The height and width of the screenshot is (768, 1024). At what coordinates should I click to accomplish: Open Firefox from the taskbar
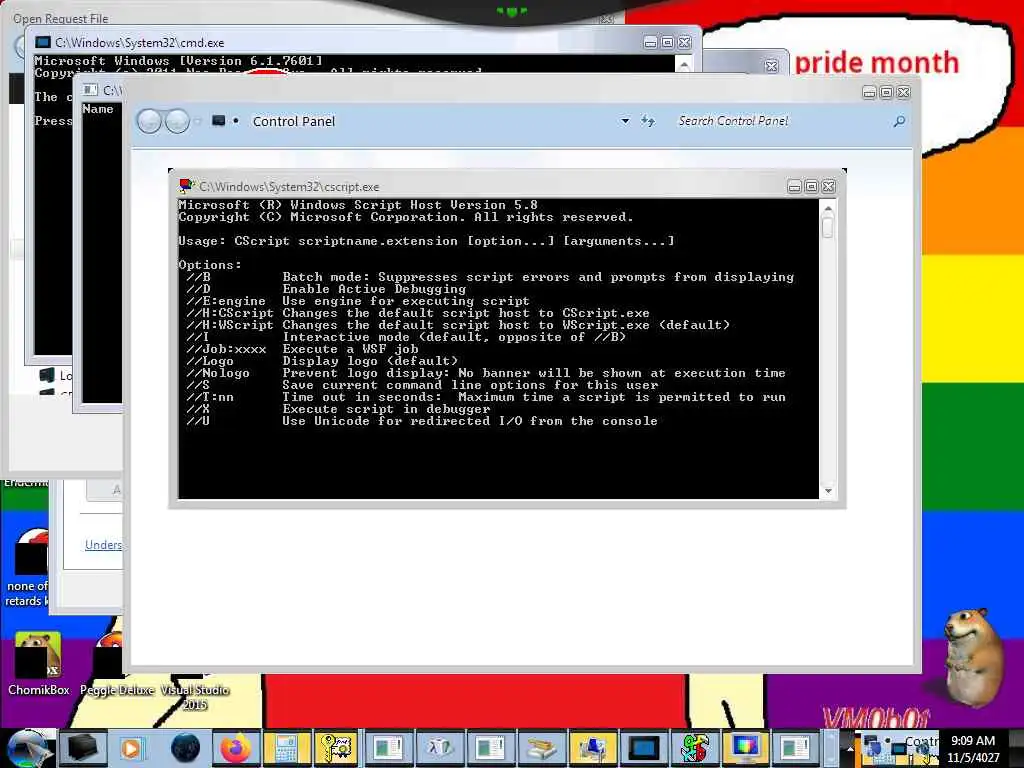[x=235, y=748]
